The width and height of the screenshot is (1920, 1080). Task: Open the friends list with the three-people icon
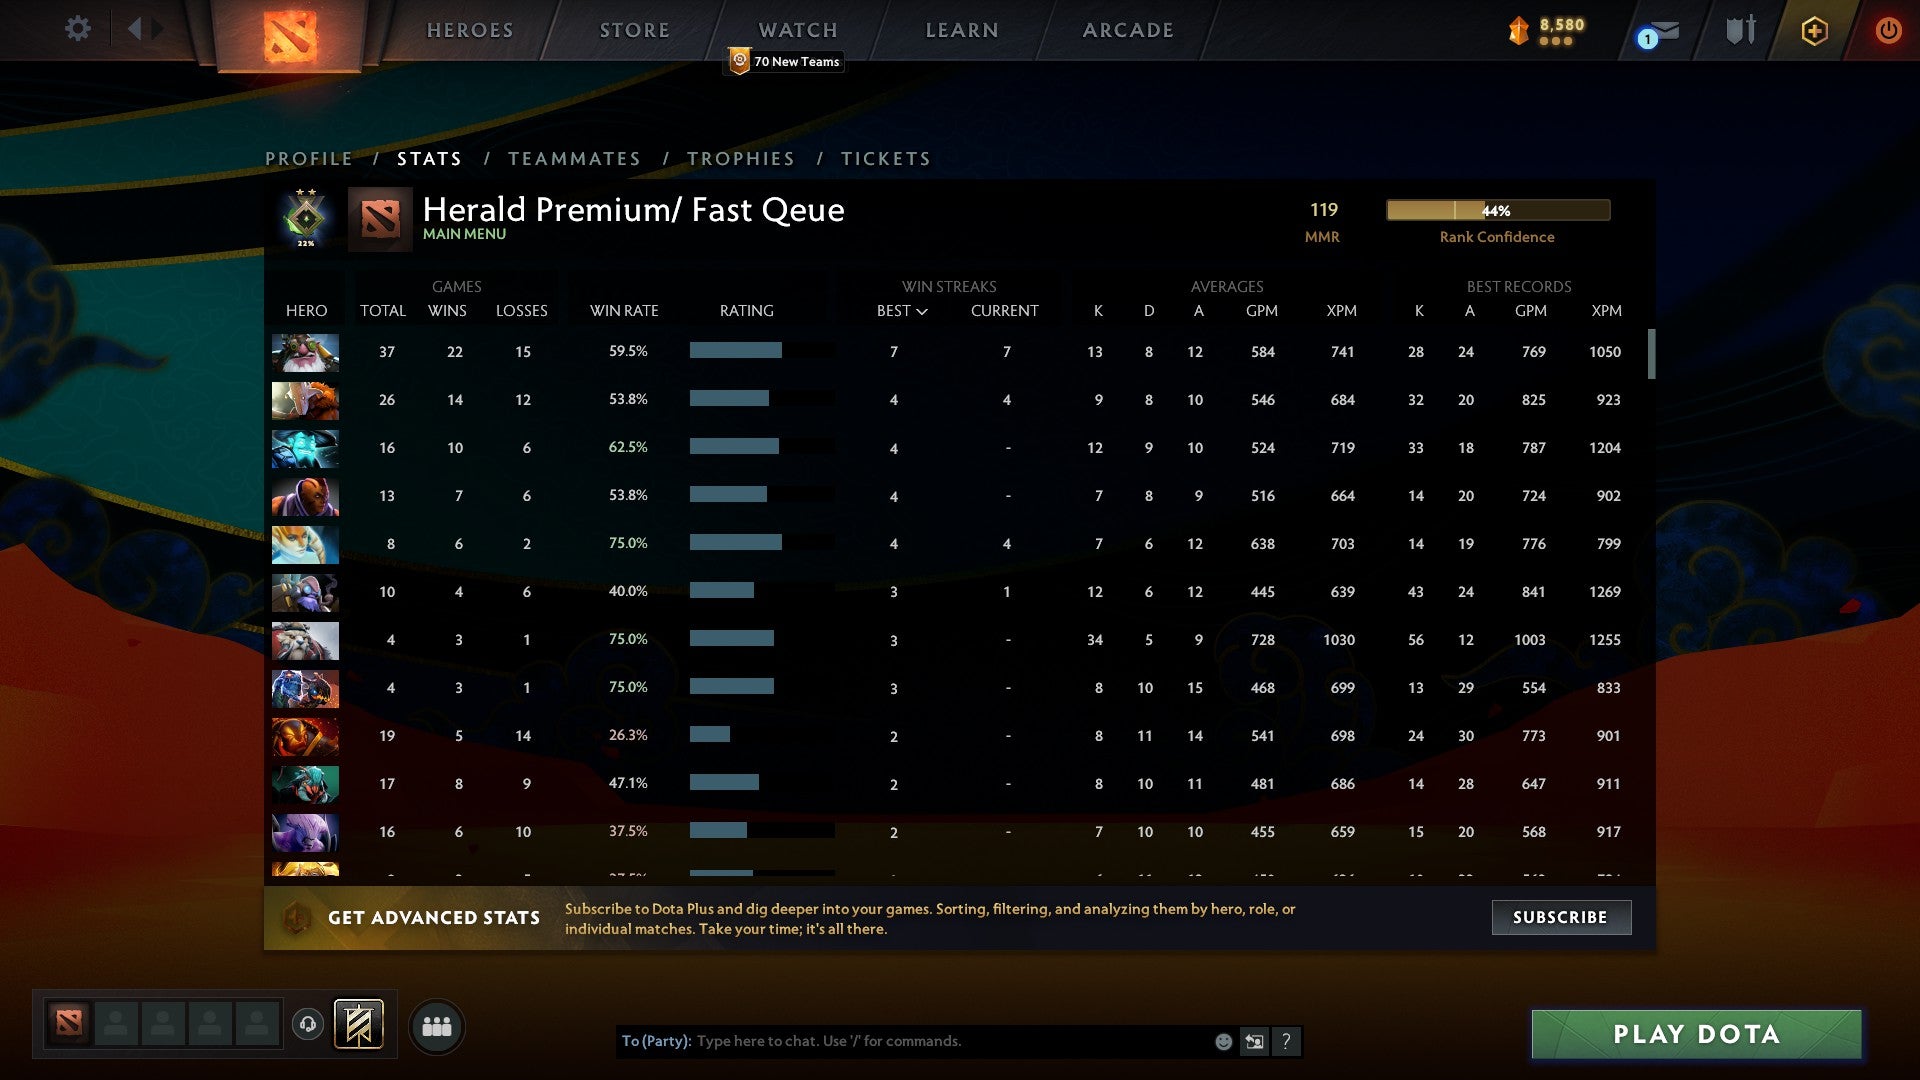tap(437, 1025)
